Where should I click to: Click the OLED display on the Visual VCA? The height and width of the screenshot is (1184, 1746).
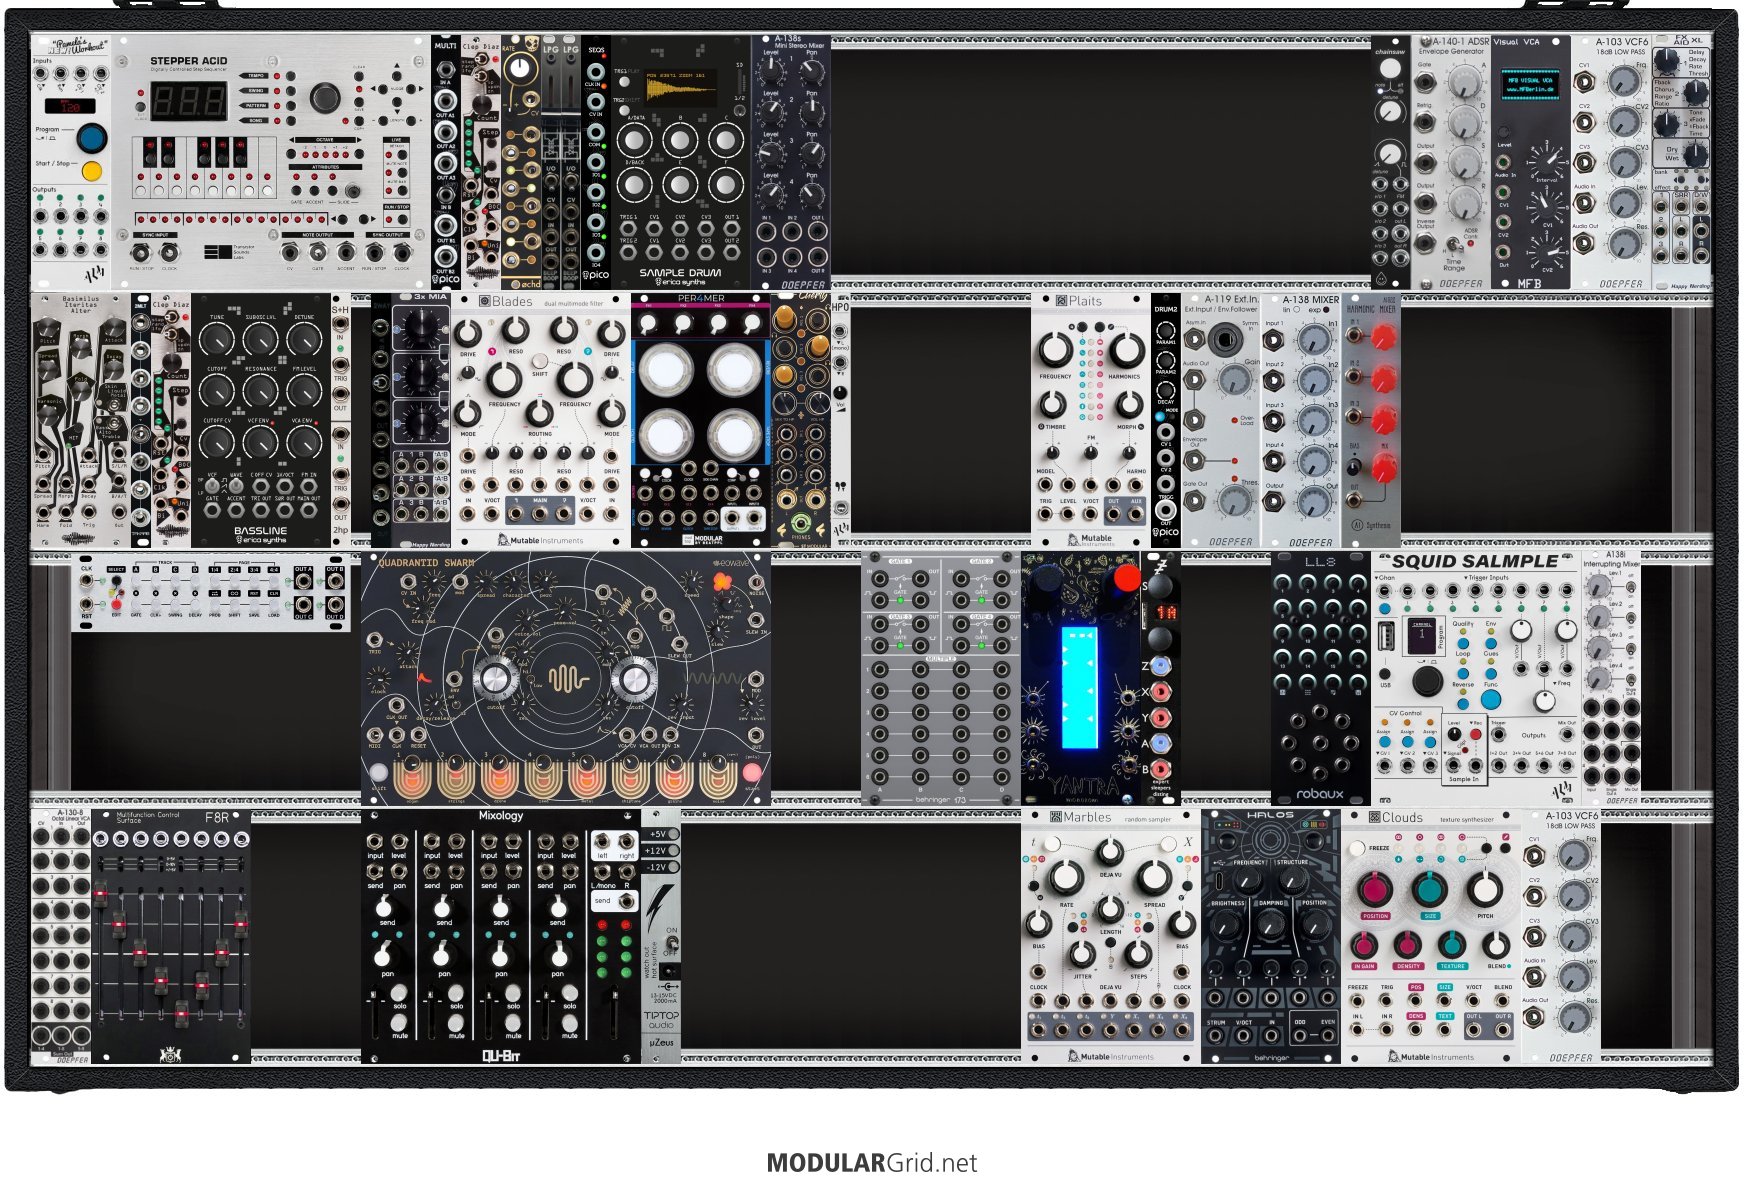click(x=1530, y=84)
